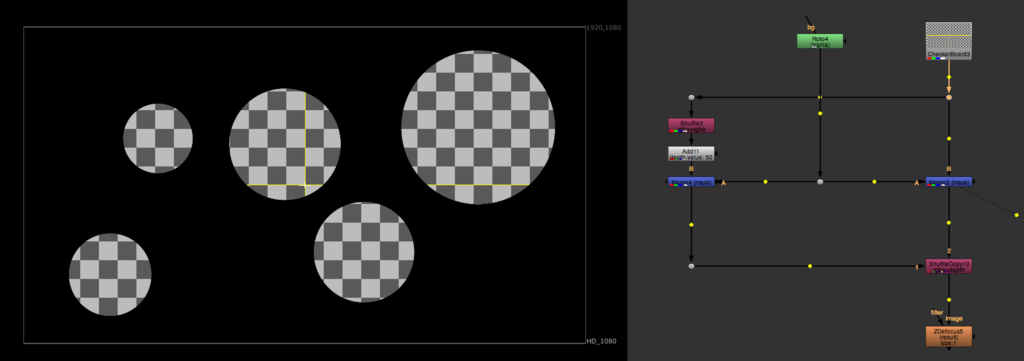This screenshot has width=1024, height=361.
Task: Click the filter input label on ZDefocus5
Action: point(936,313)
